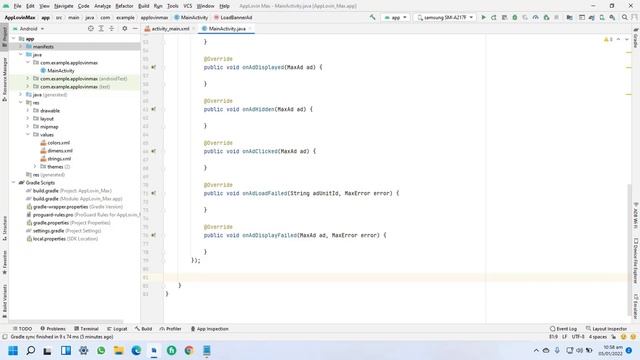This screenshot has height=360, width=640.
Task: Click the Select Opened File target icon
Action: point(91,29)
